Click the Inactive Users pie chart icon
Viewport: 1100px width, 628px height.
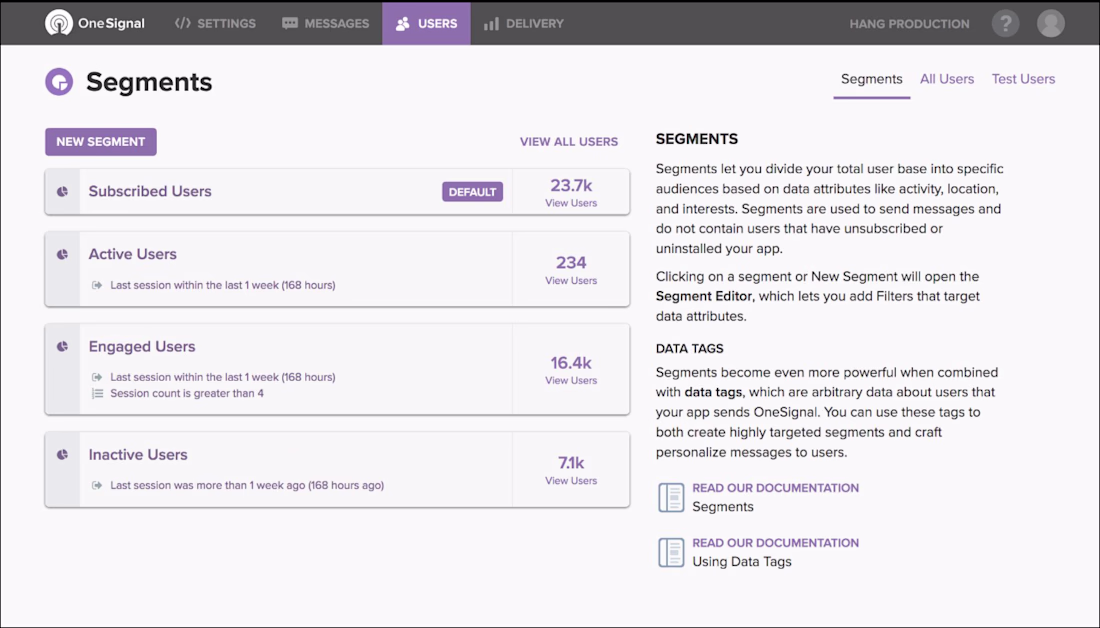(x=62, y=455)
